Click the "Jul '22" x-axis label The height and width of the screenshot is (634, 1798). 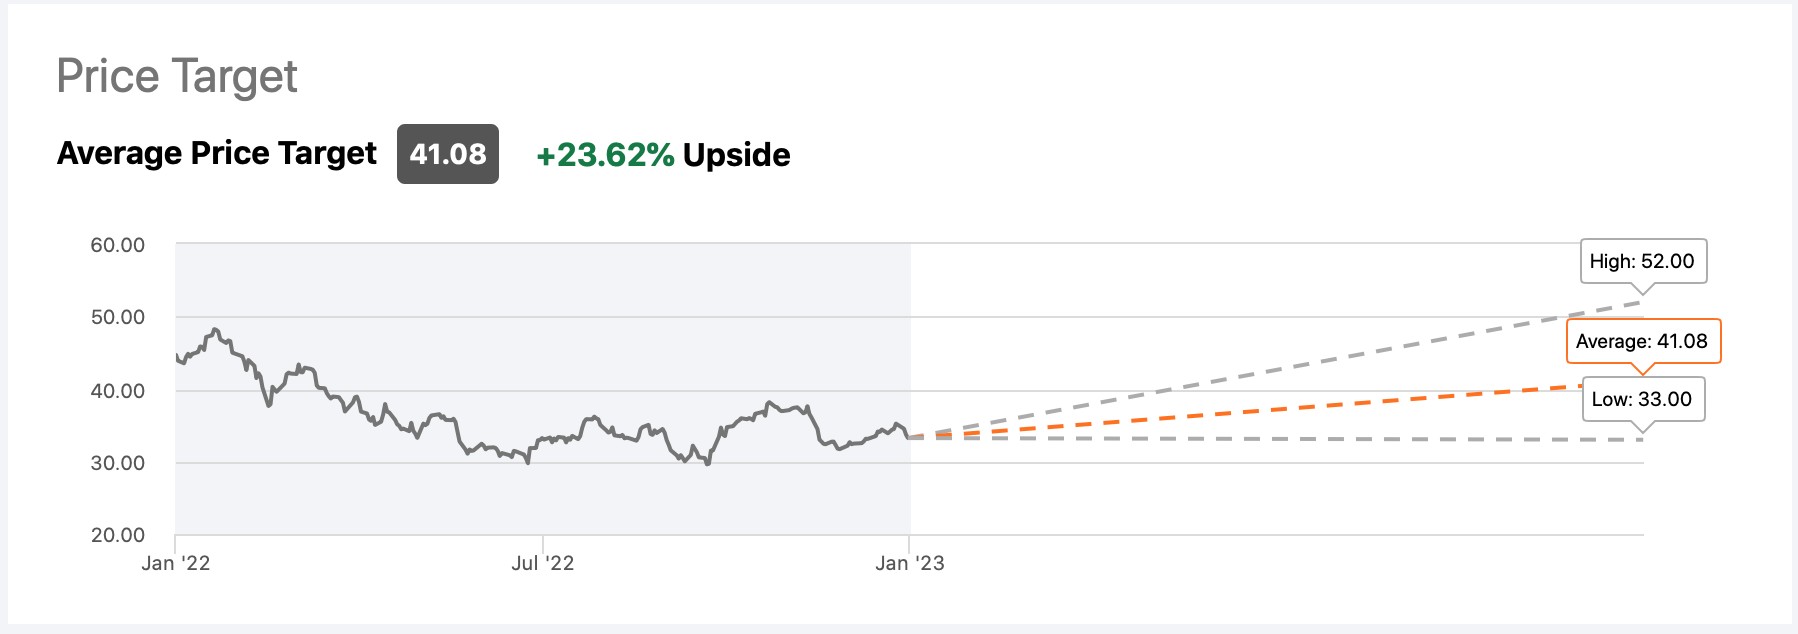click(x=543, y=563)
